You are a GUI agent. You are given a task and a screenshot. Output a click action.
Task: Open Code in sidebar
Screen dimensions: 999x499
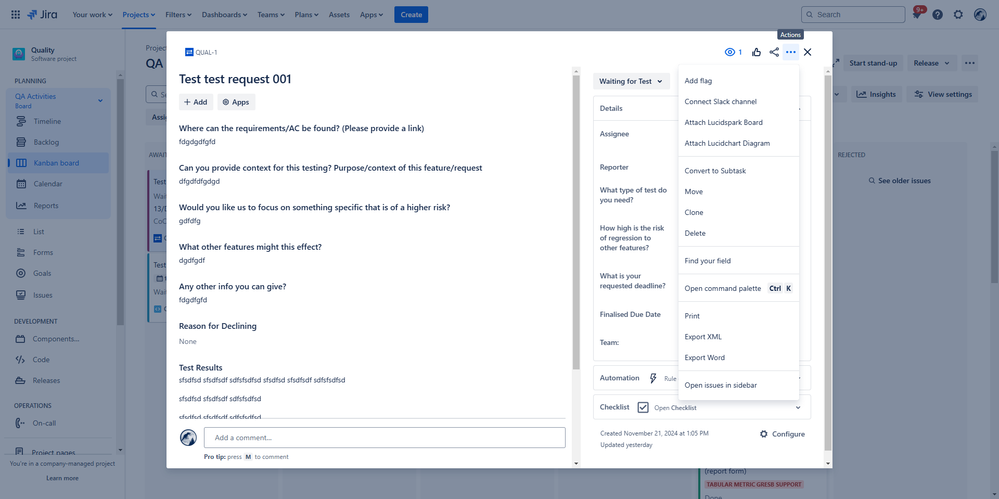tap(59, 359)
